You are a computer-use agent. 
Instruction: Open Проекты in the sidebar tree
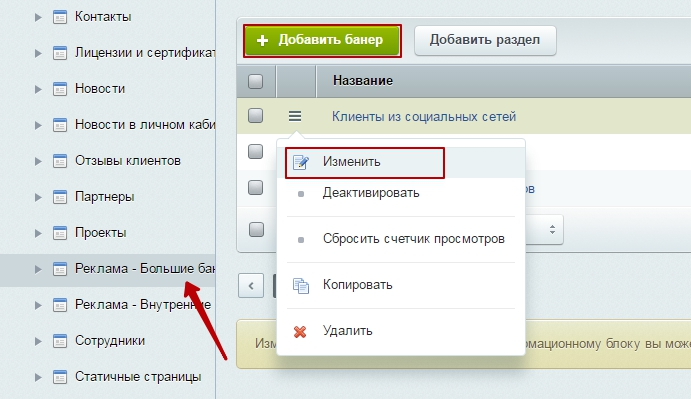click(x=100, y=233)
